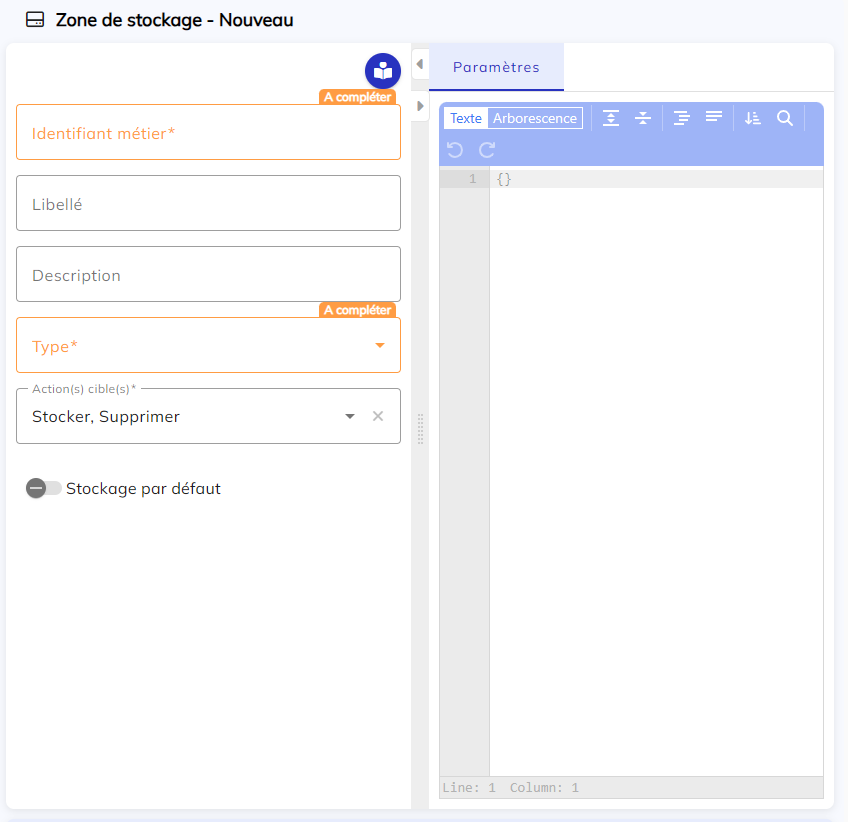848x822 pixels.
Task: Click the right arrow panel expander
Action: coord(420,105)
